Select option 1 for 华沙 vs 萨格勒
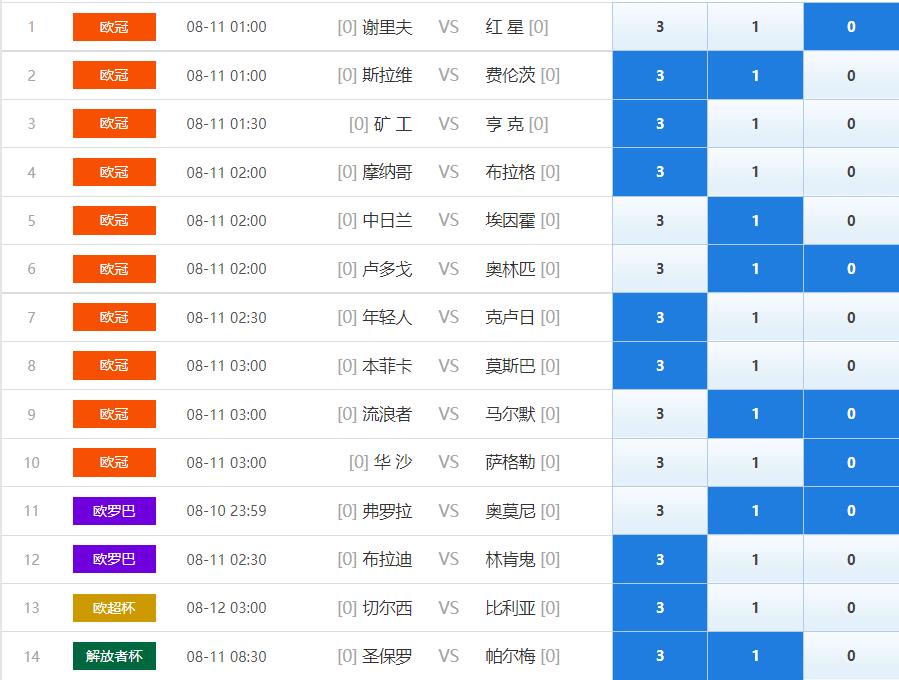The image size is (899, 680). [755, 463]
